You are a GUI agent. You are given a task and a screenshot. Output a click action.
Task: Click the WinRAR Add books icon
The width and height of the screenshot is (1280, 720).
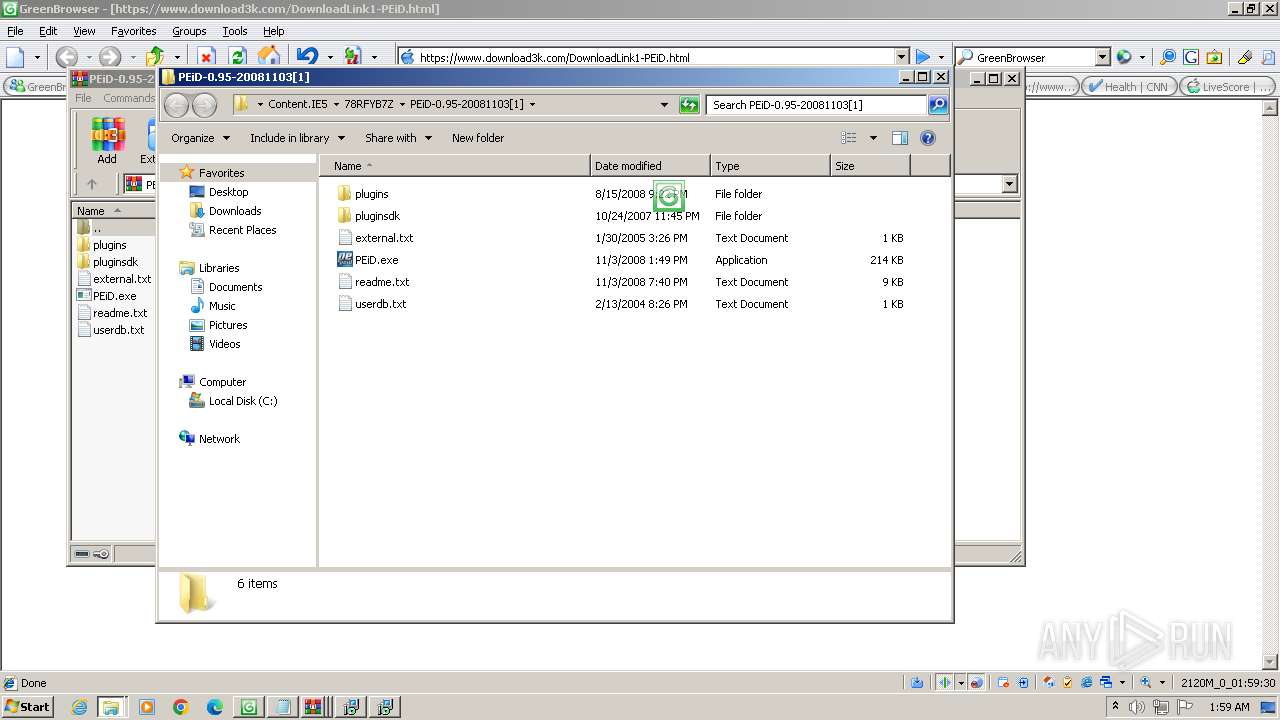(x=107, y=134)
